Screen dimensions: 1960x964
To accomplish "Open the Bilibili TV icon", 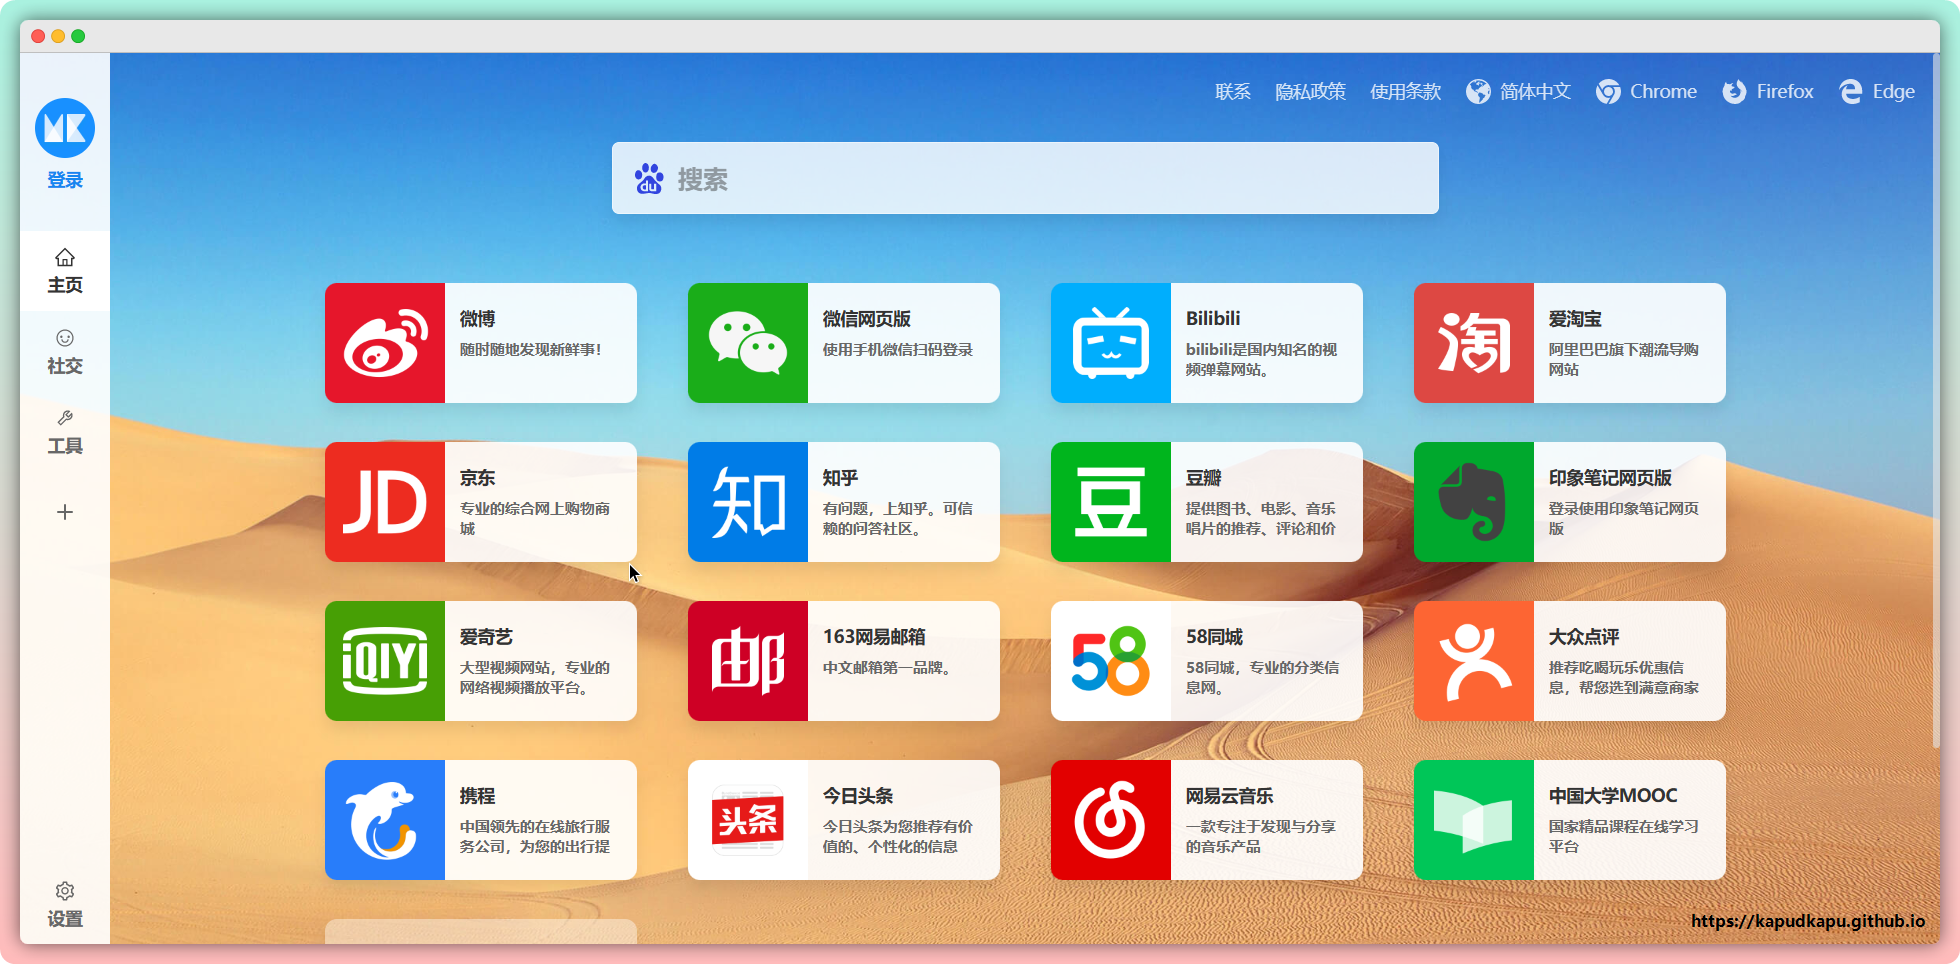I will pyautogui.click(x=1111, y=343).
